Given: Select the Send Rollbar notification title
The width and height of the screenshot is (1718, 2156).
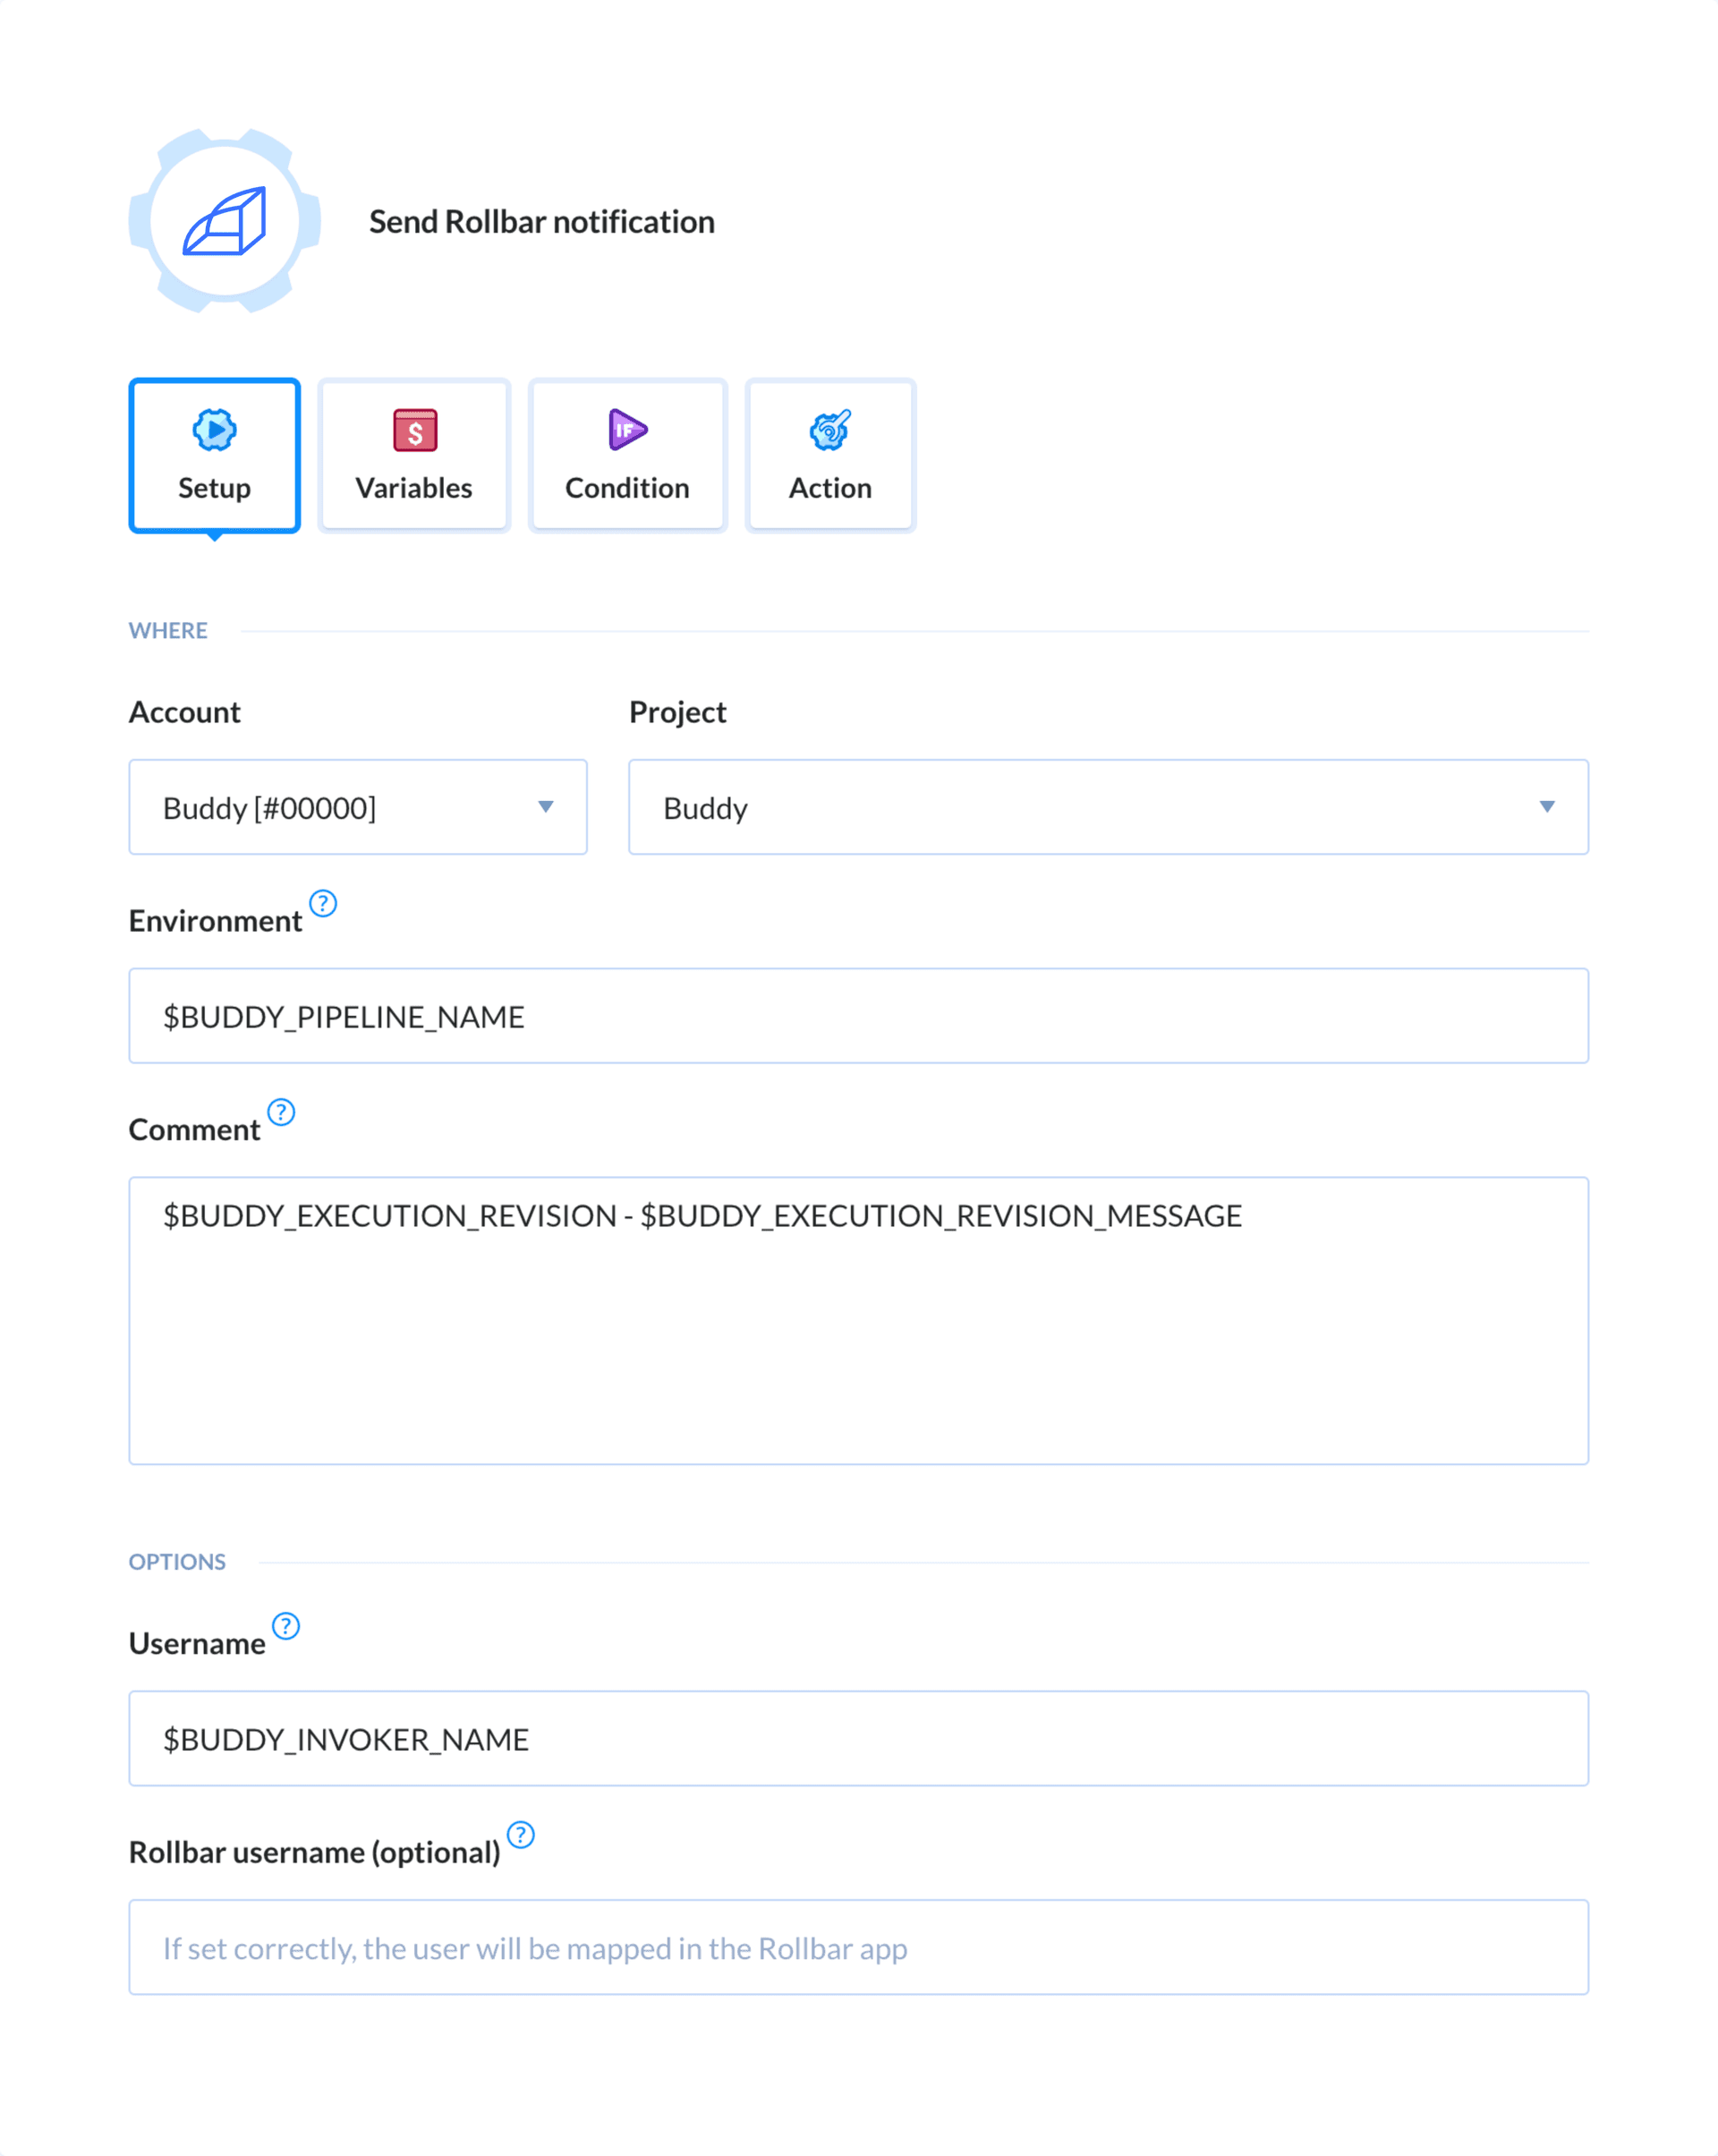Looking at the screenshot, I should (541, 221).
